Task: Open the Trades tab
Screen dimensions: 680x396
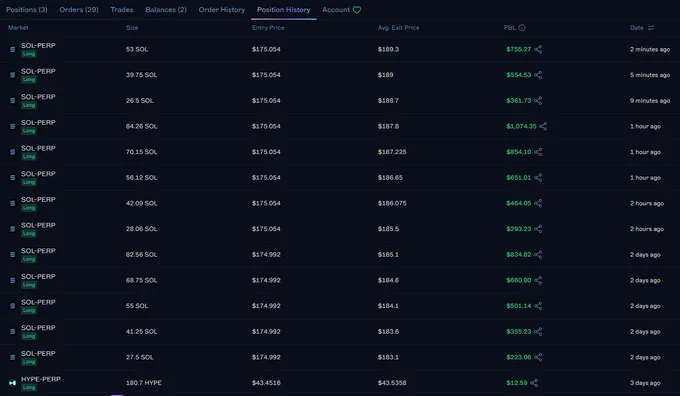Action: [121, 10]
